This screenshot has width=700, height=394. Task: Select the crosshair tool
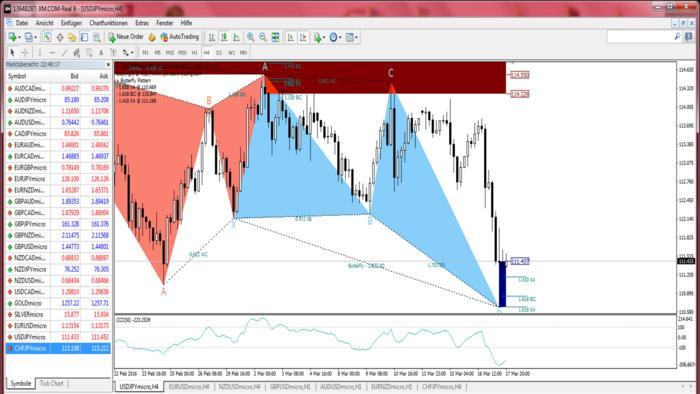pos(25,53)
